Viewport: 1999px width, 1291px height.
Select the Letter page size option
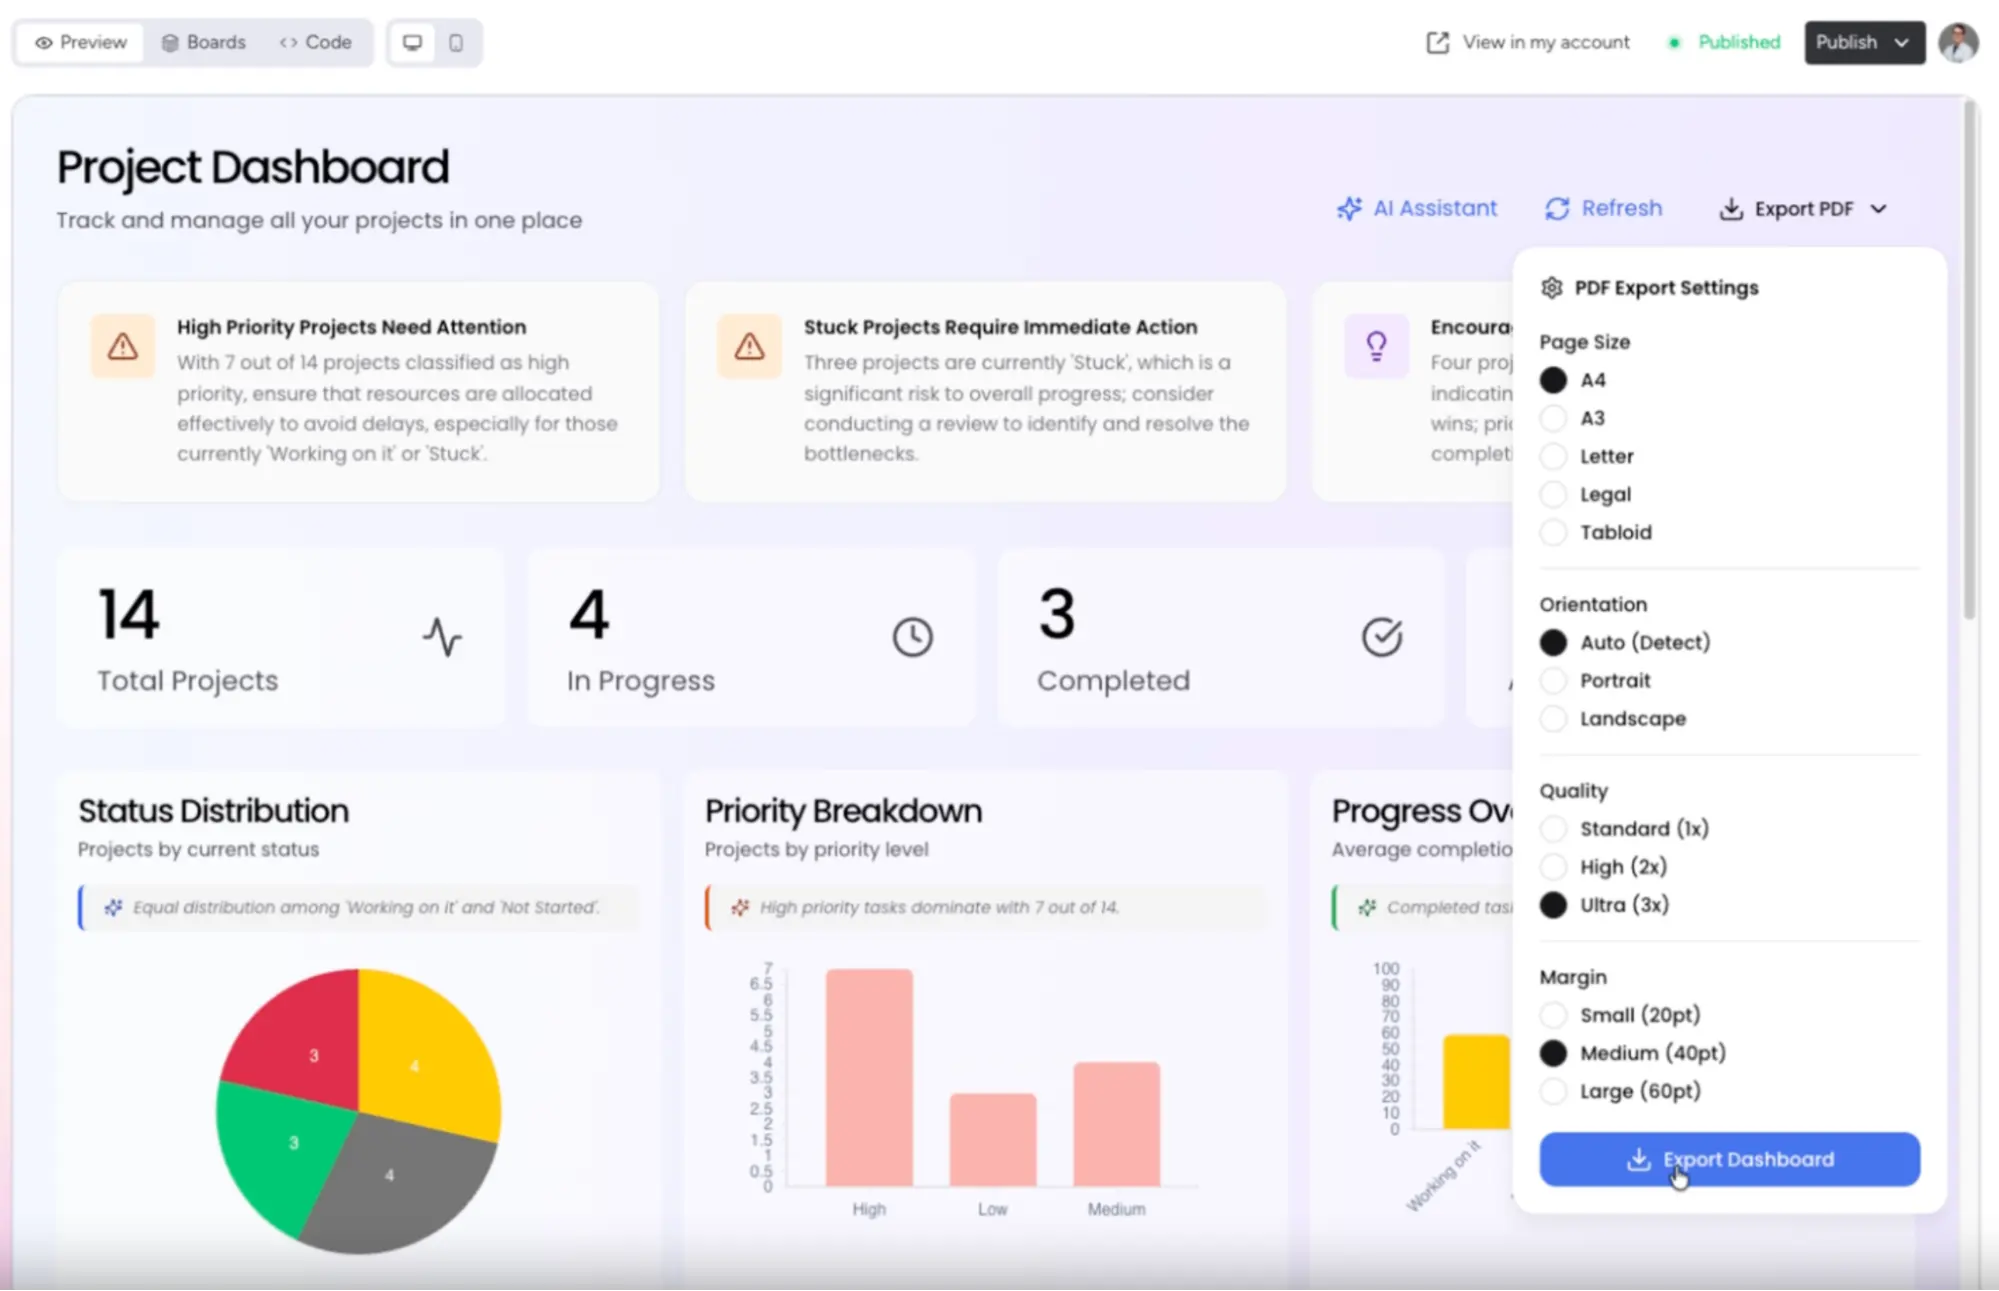[x=1553, y=456]
